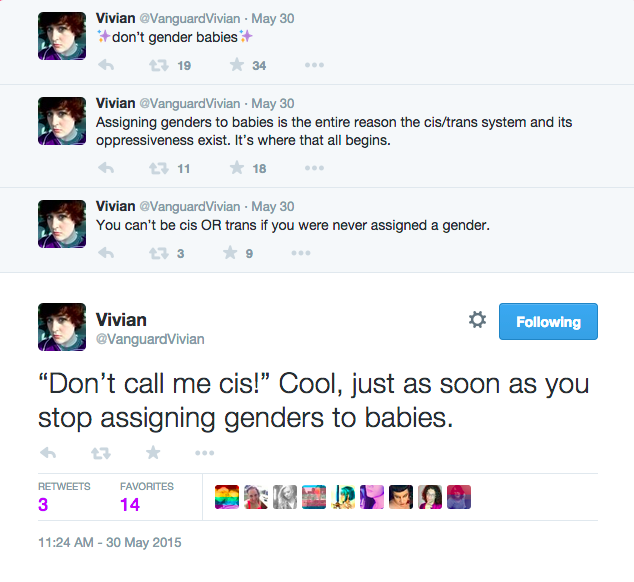
Task: Reply to the "don't gender babies" tweet
Action: coord(106,66)
